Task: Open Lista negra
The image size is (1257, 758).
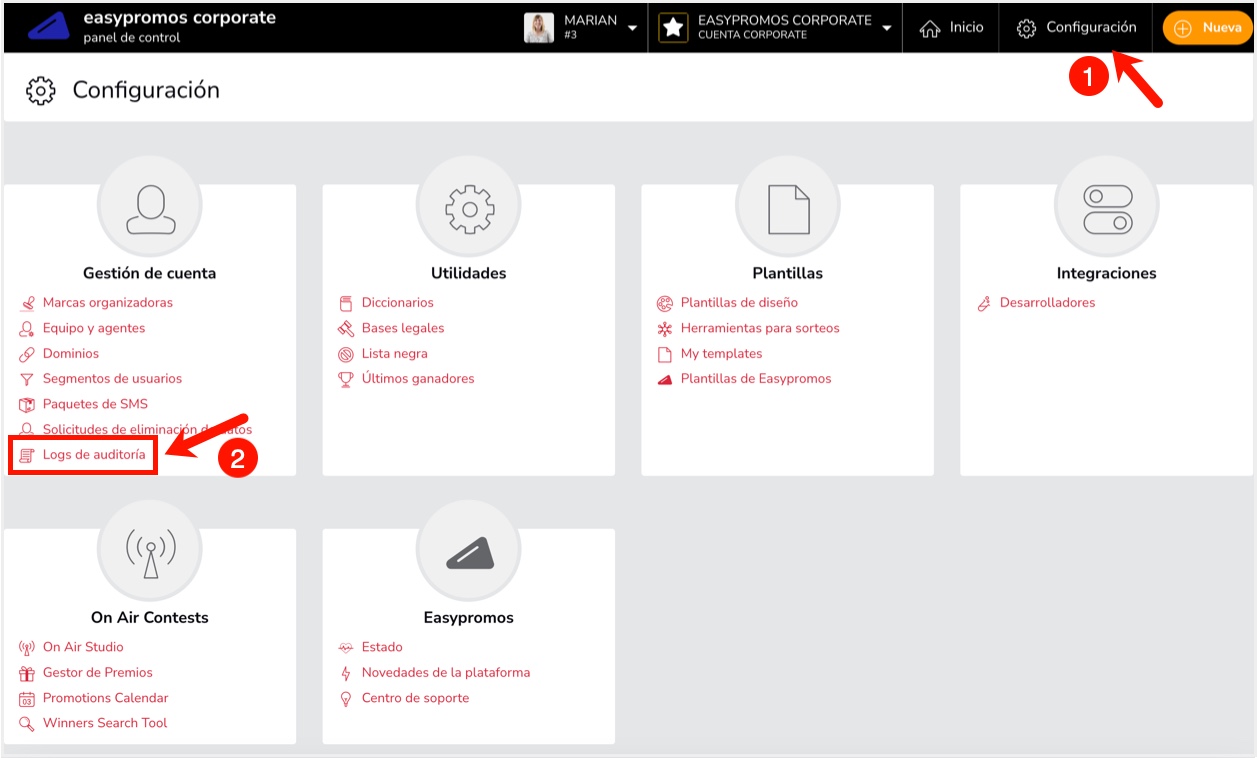Action: pyautogui.click(x=395, y=354)
